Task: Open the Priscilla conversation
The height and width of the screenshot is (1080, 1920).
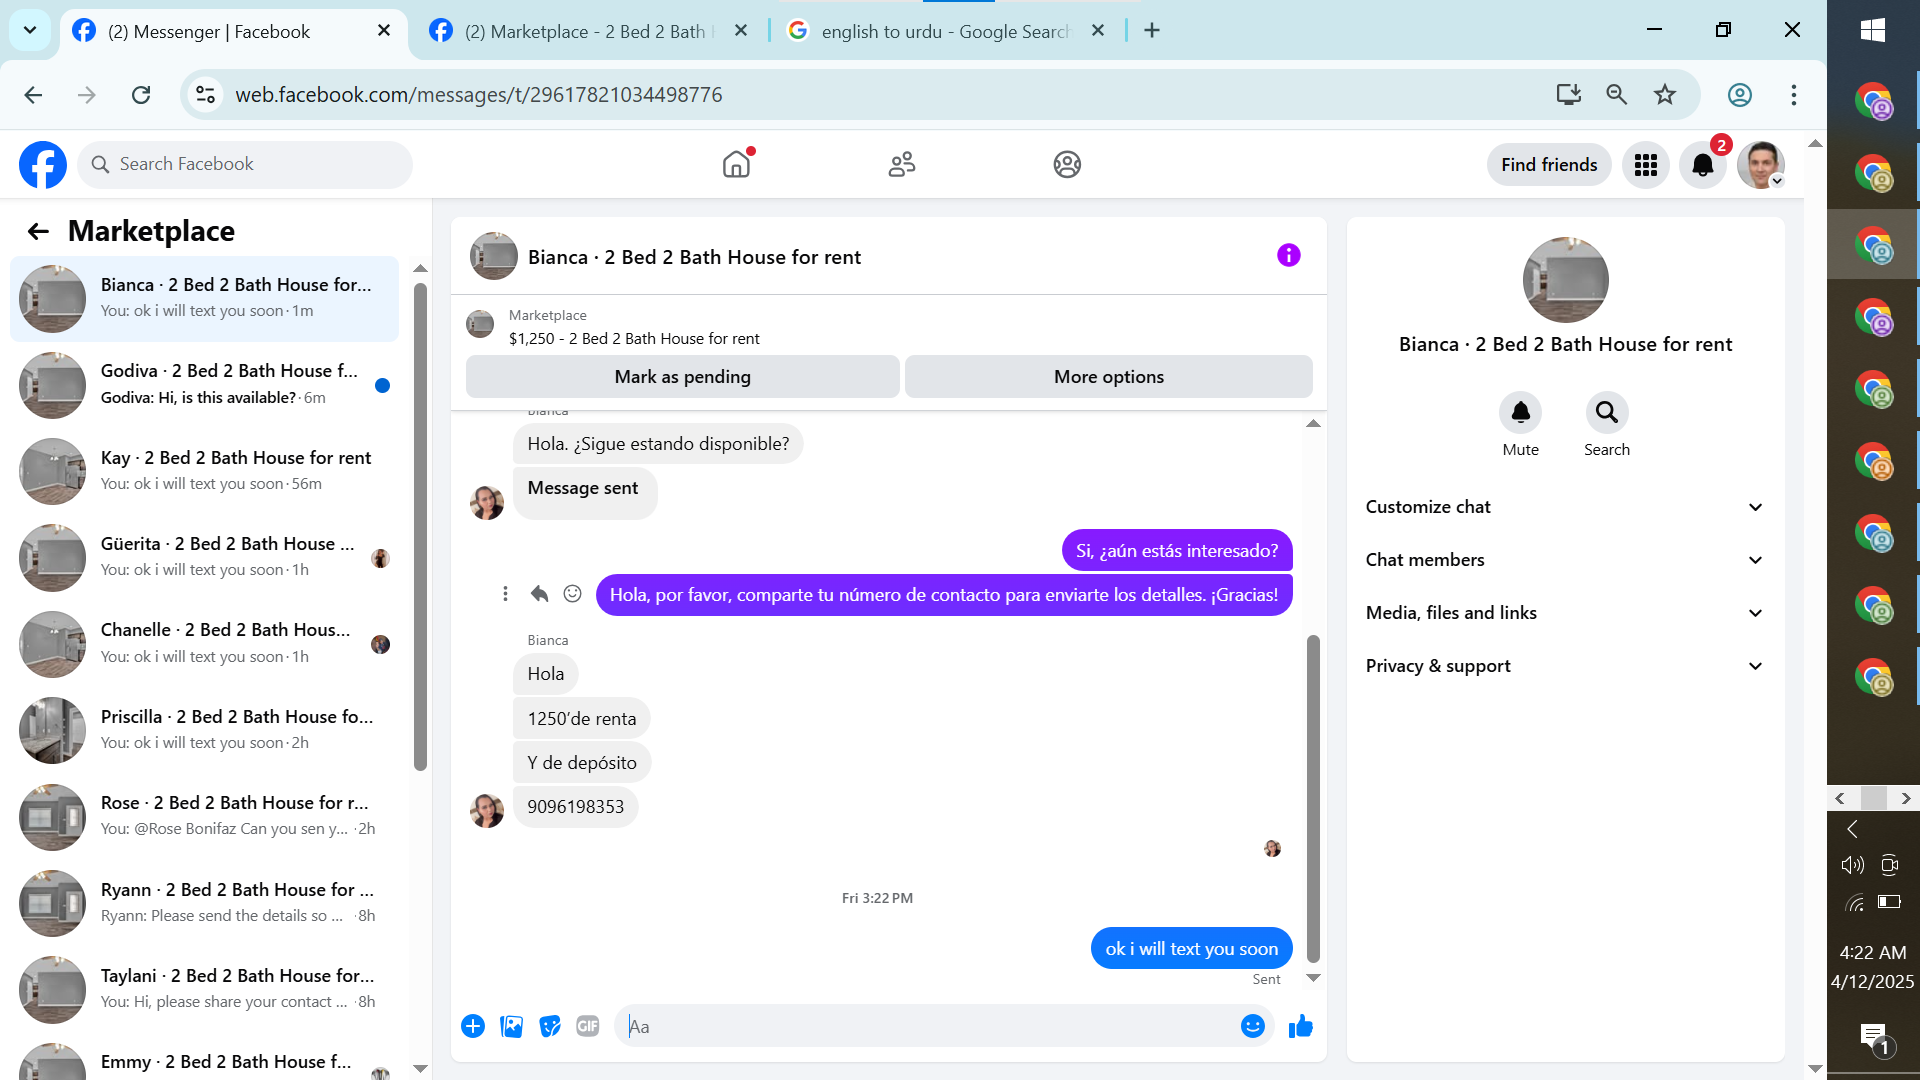Action: (204, 730)
